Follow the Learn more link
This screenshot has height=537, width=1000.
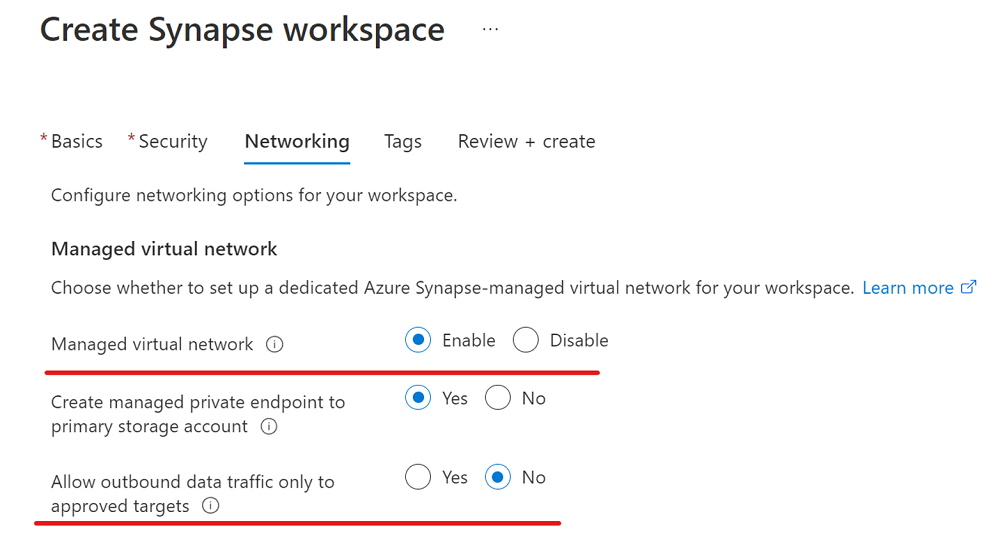(x=907, y=288)
